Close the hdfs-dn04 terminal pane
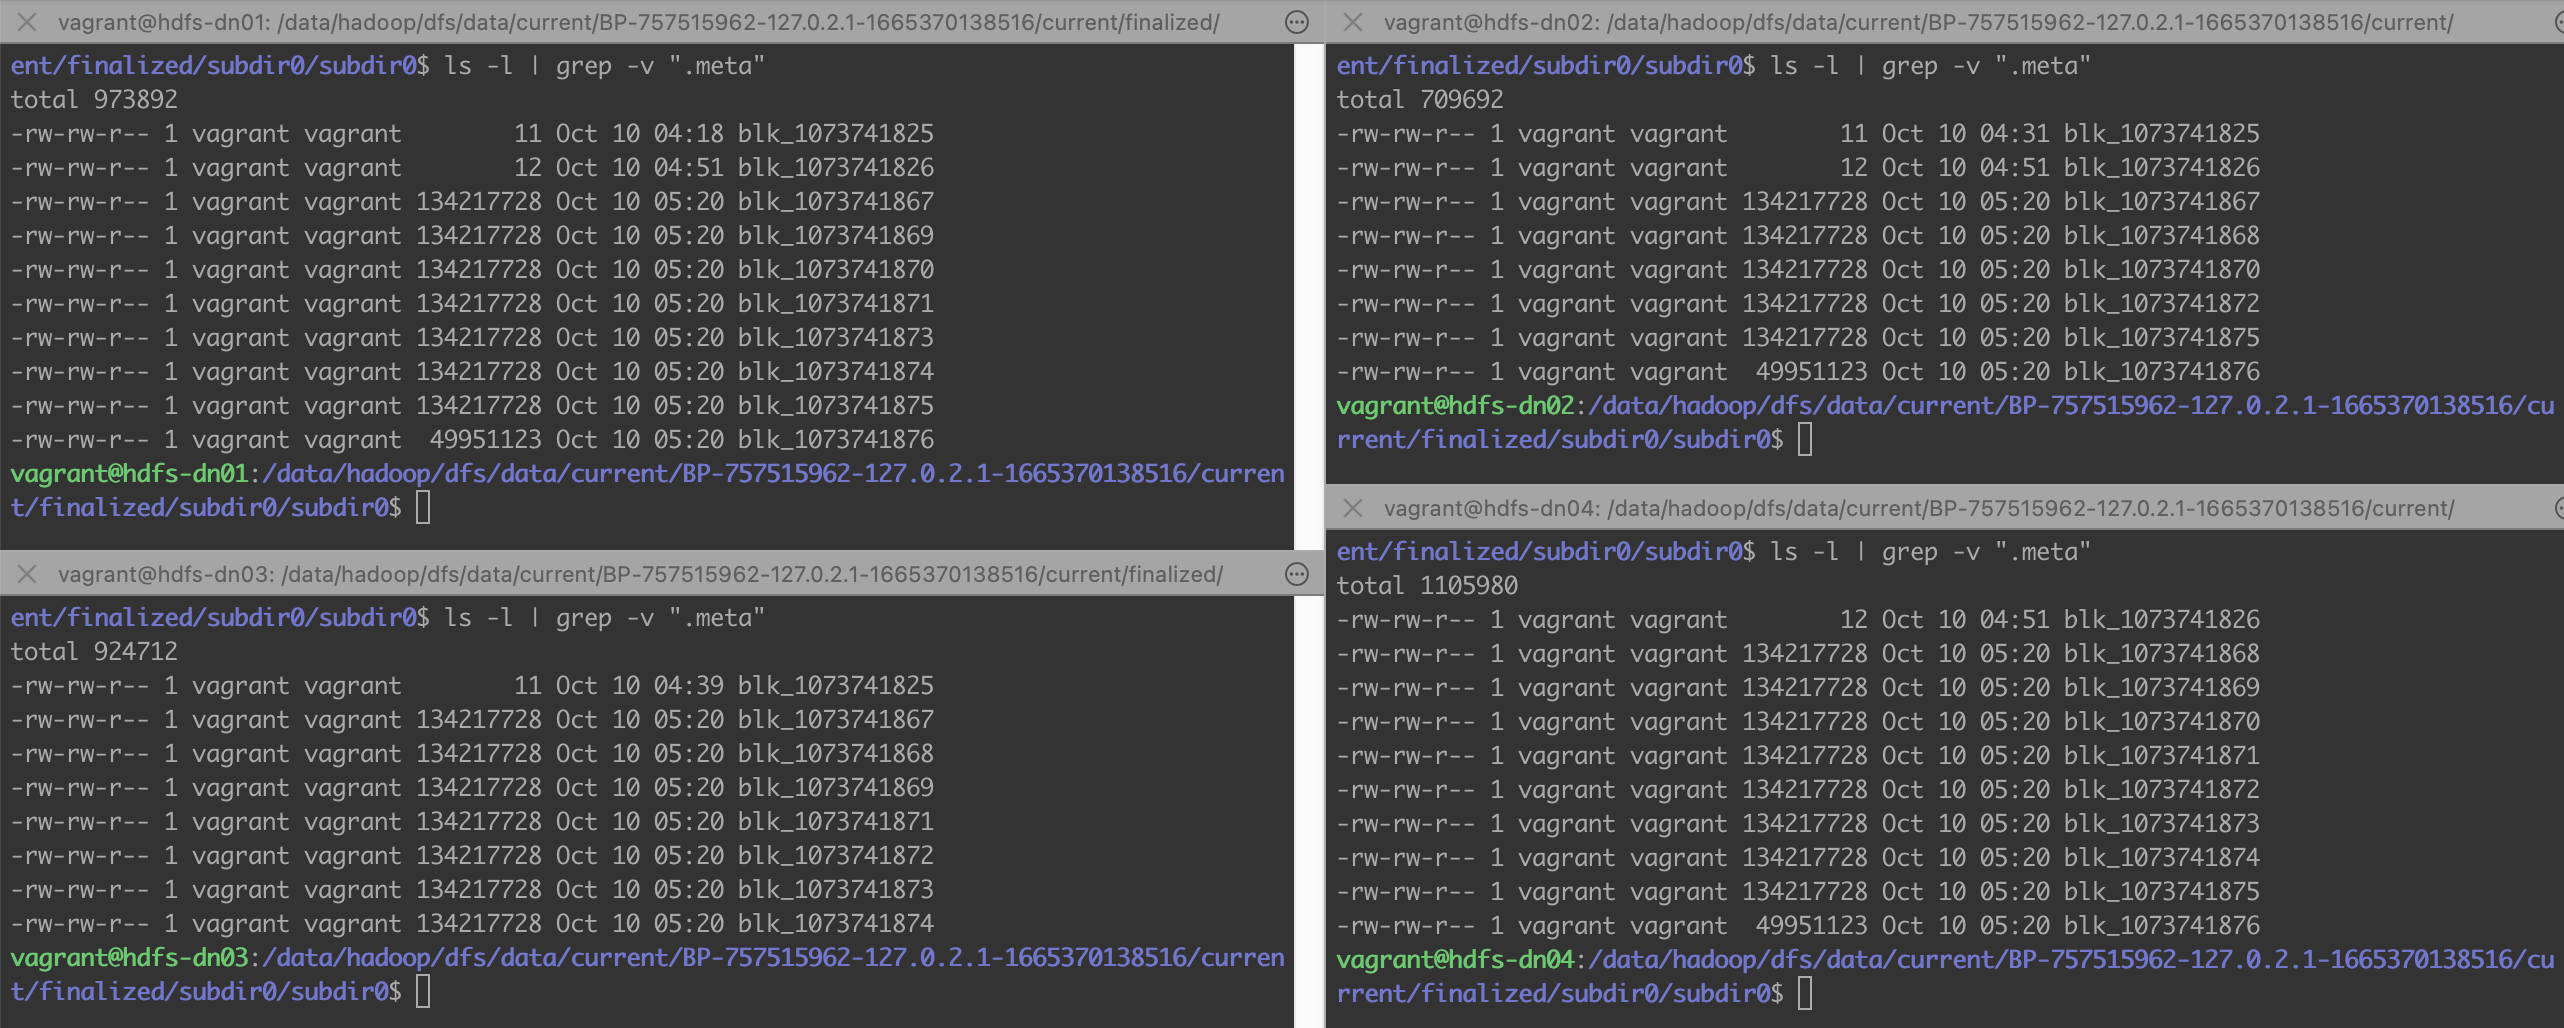2564x1028 pixels. tap(1353, 508)
